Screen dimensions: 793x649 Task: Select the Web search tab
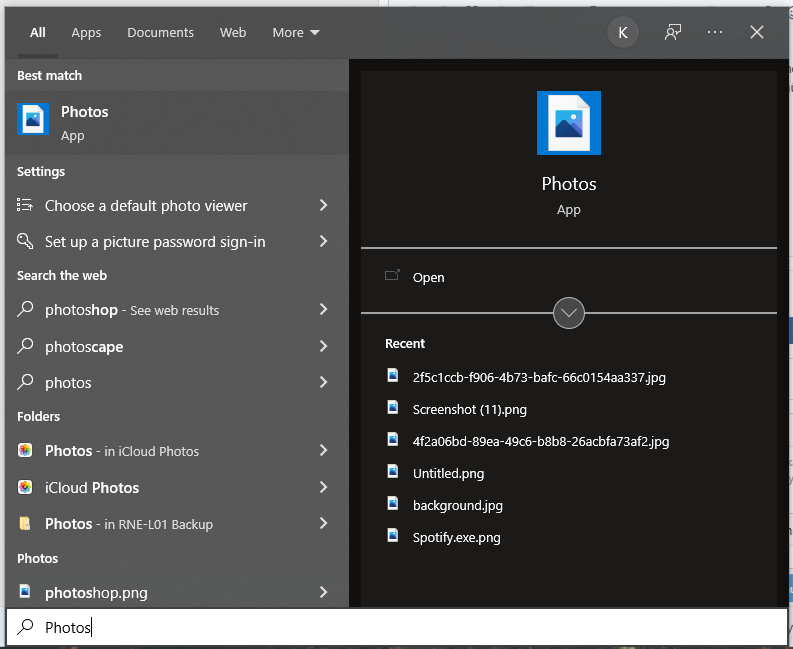233,32
